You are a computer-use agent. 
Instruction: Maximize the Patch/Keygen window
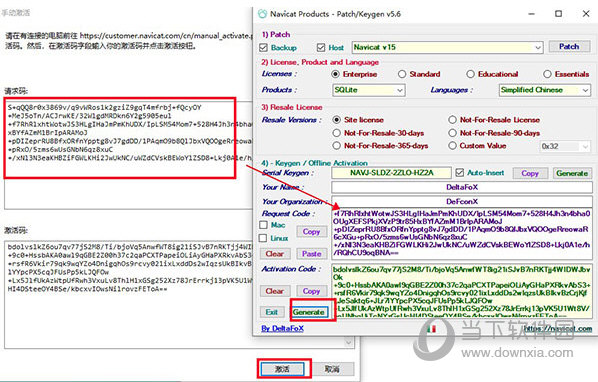pos(558,14)
